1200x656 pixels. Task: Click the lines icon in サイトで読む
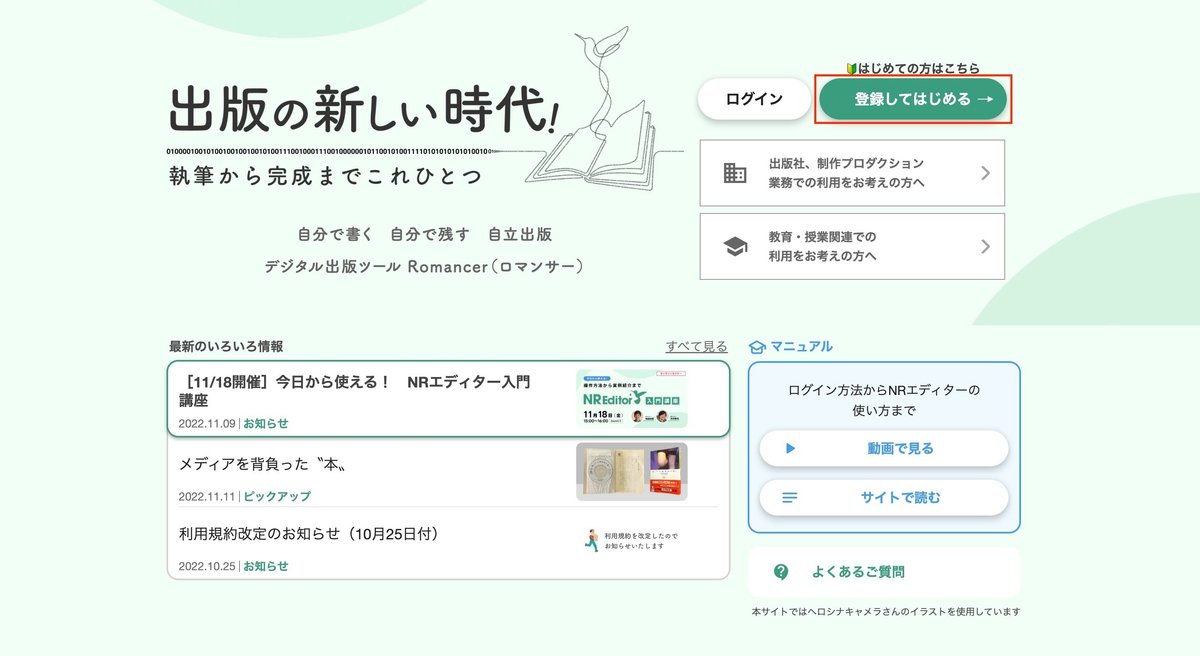click(790, 497)
